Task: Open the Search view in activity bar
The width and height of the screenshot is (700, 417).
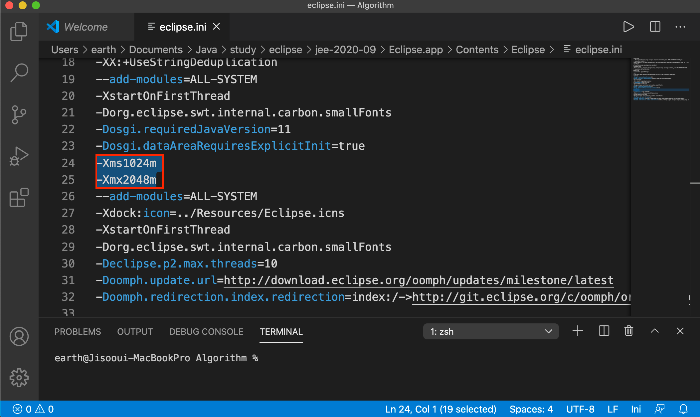Action: click(19, 72)
